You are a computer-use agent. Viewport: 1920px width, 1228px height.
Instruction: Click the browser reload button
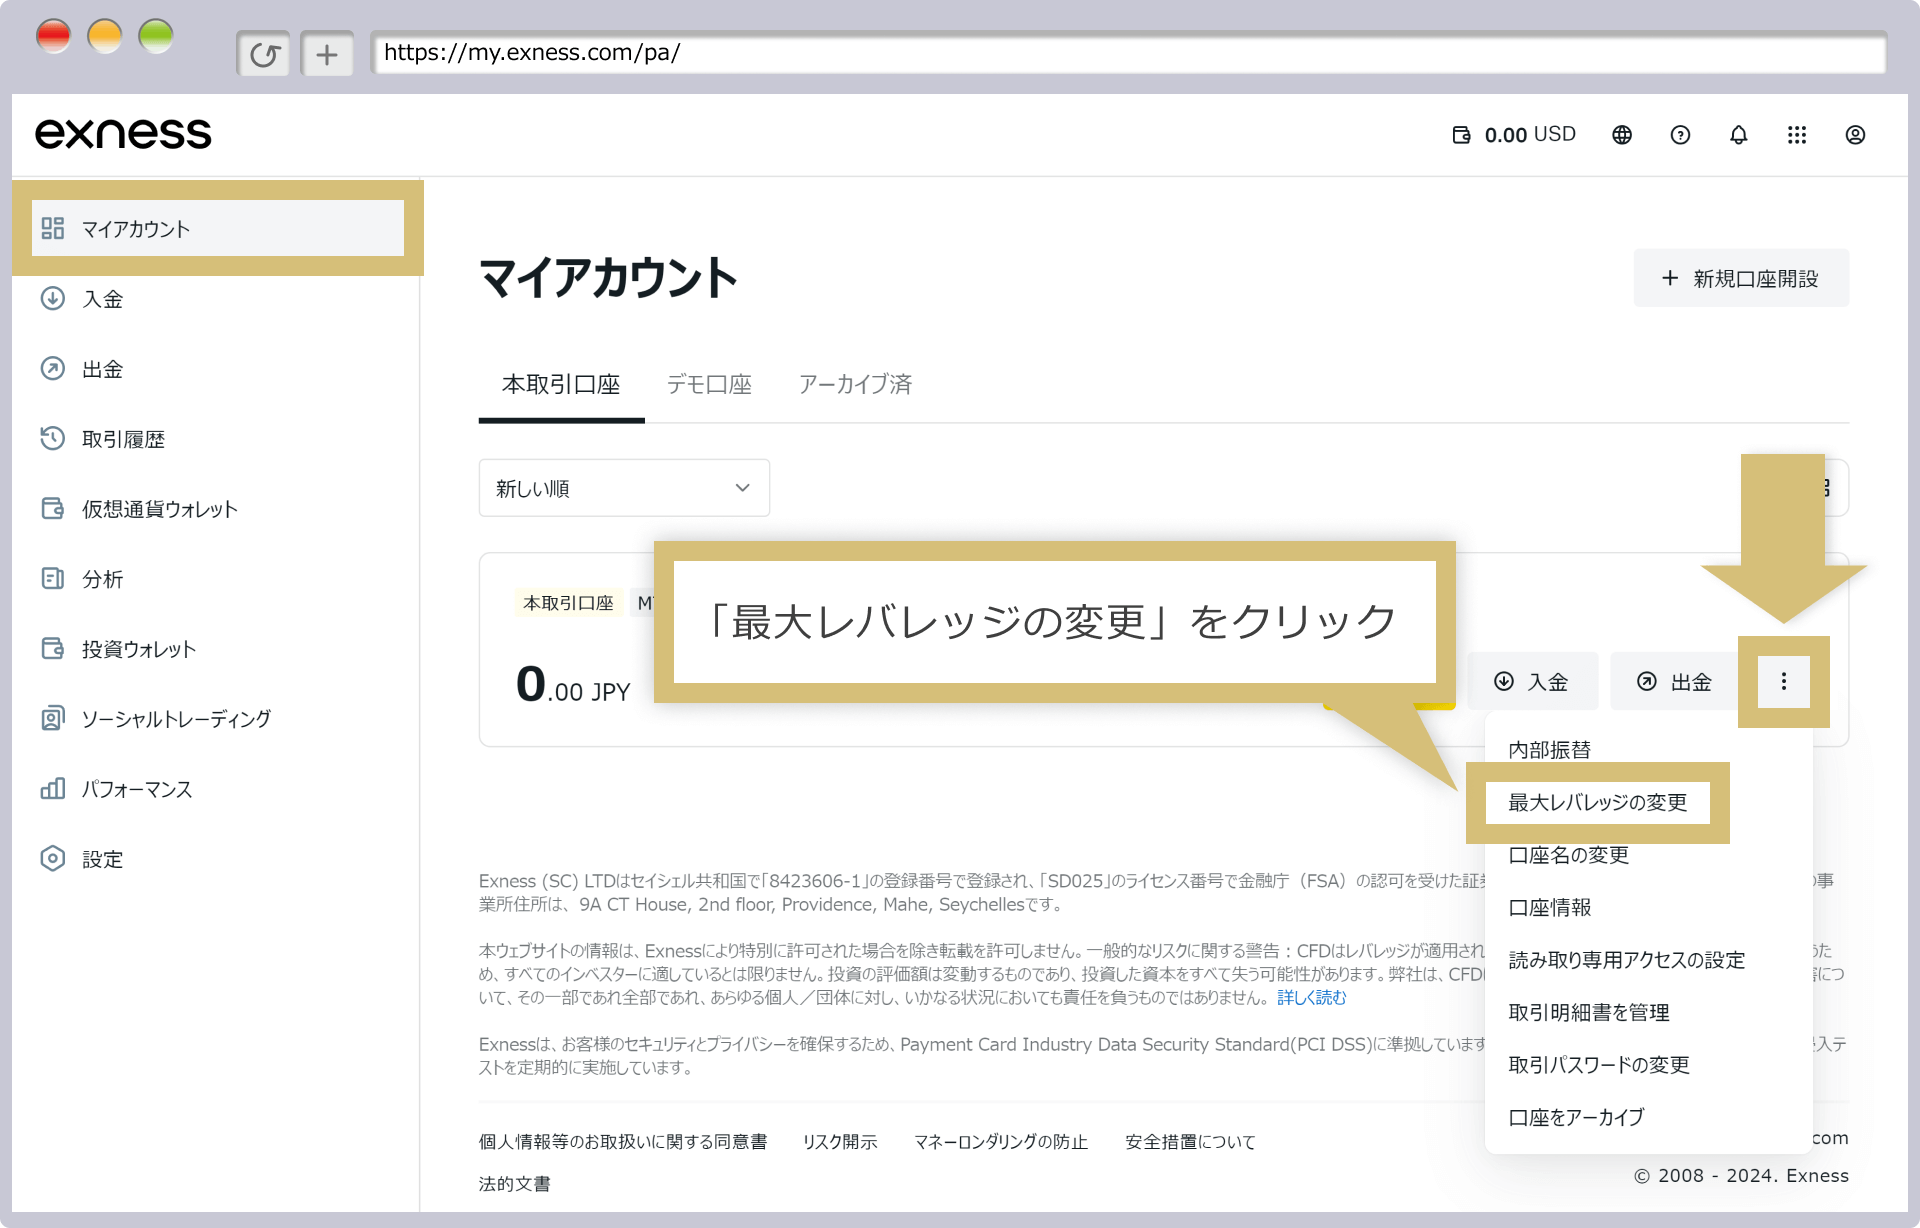click(x=264, y=54)
